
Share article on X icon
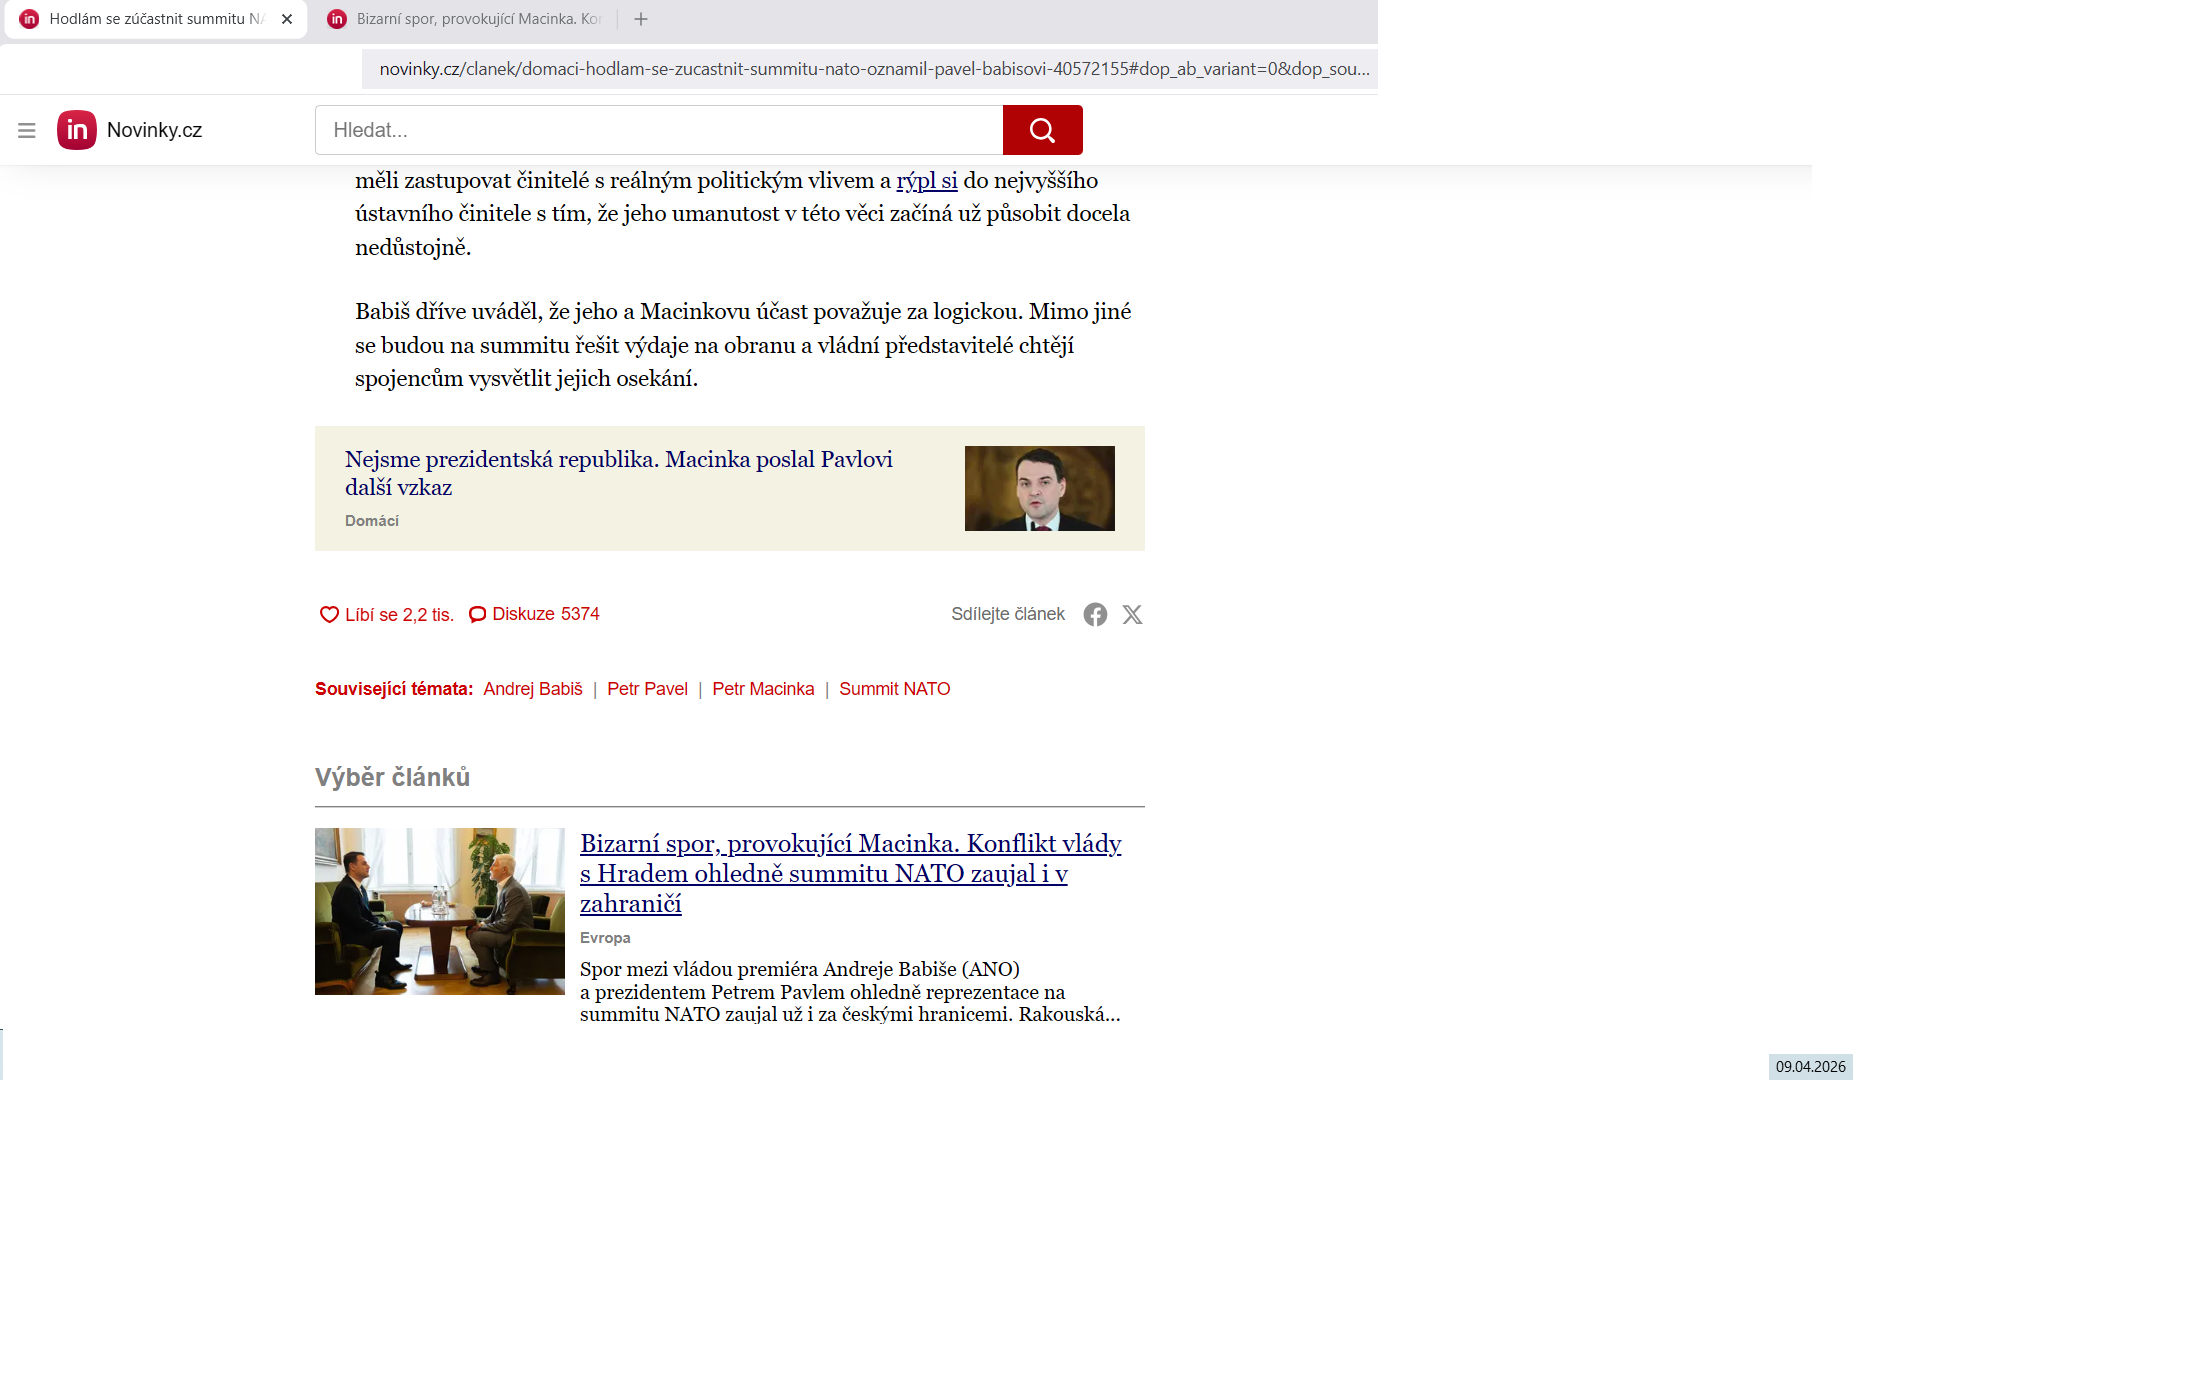tap(1132, 615)
